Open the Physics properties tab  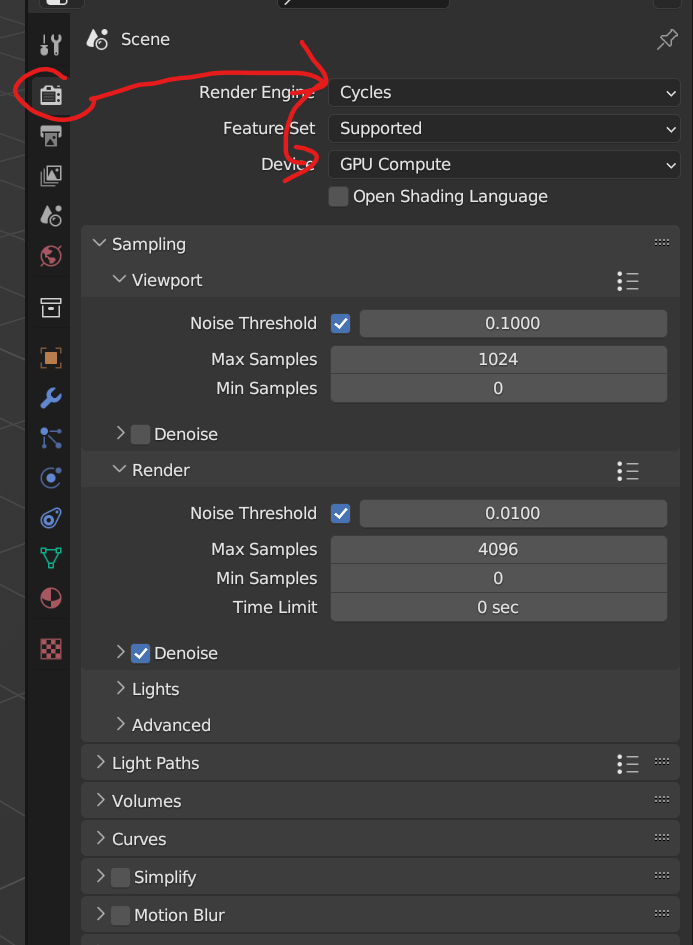tap(50, 478)
